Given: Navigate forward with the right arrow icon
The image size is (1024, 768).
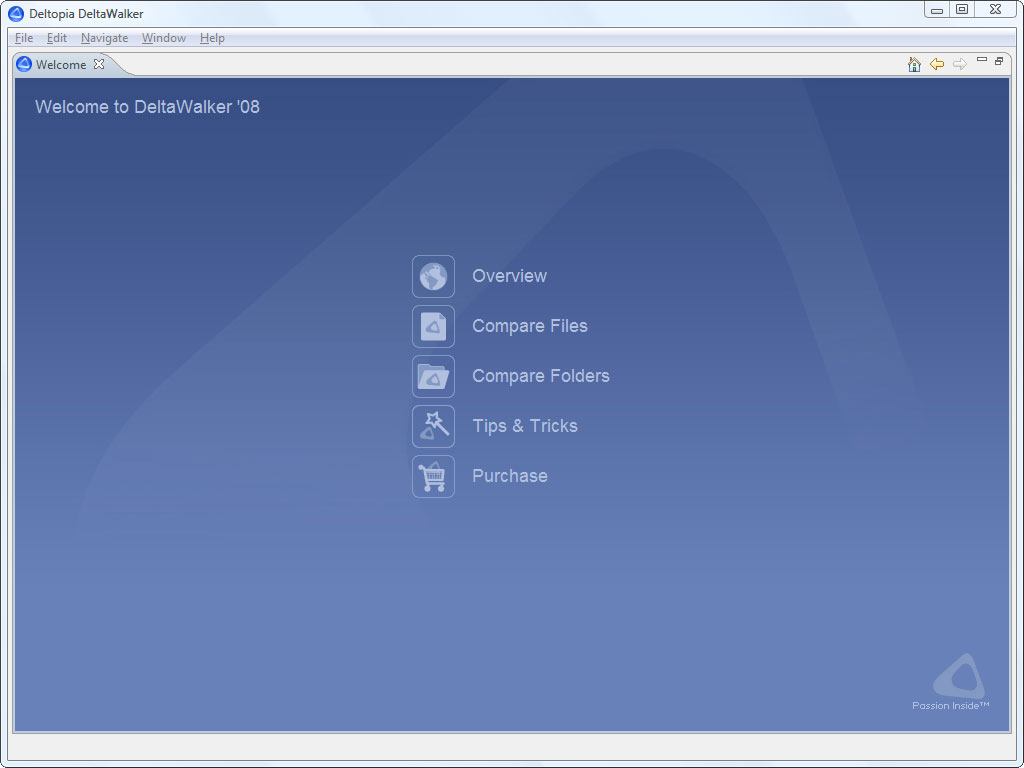Looking at the screenshot, I should click(x=959, y=64).
